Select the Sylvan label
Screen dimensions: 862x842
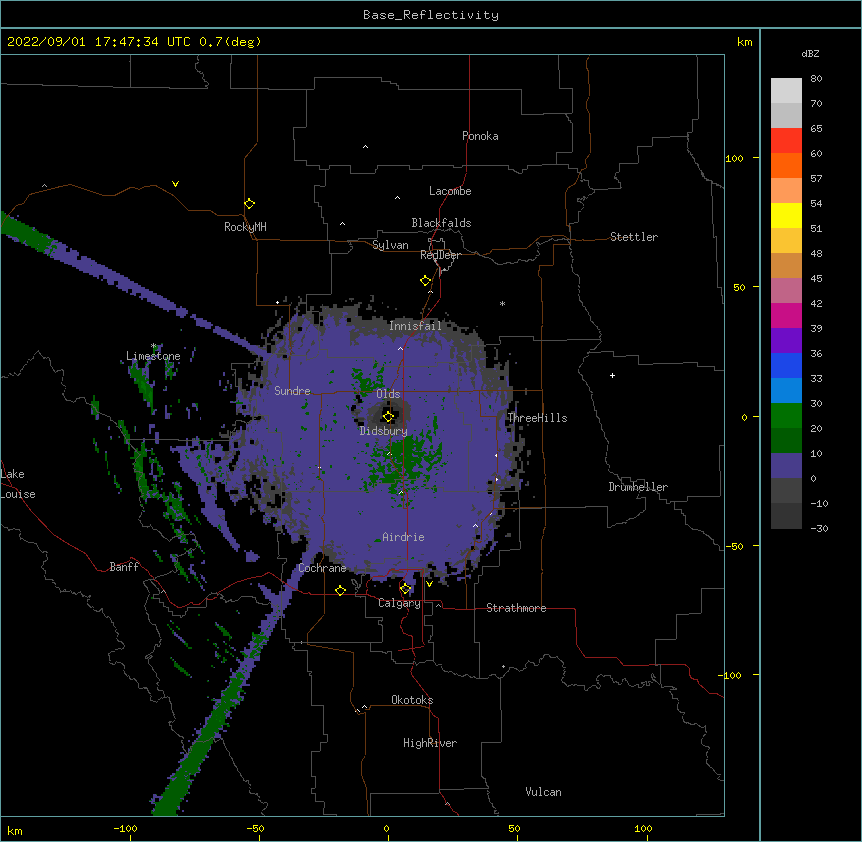[390, 245]
